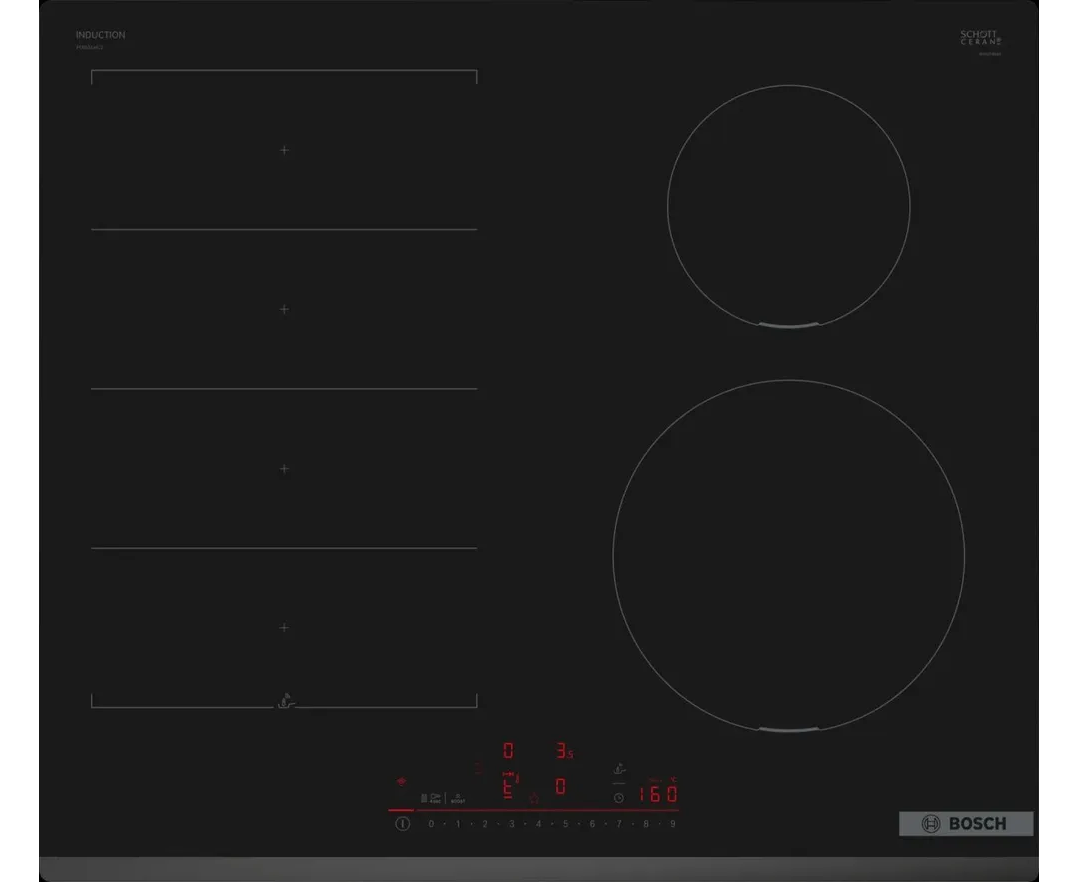
Task: Tap the timer clock icon
Action: point(619,797)
